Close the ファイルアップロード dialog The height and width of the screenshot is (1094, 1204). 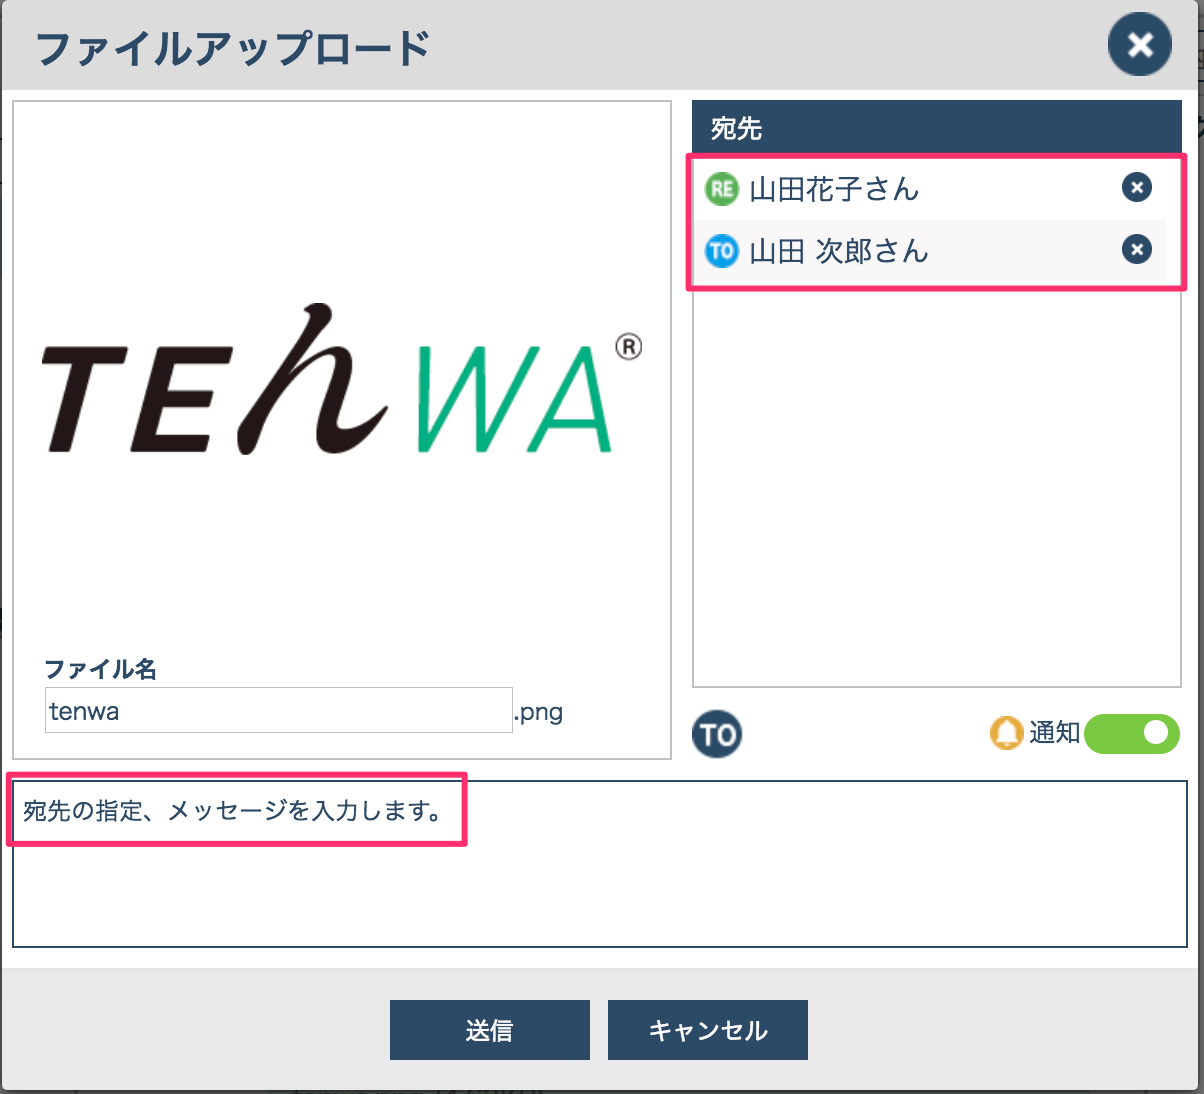pyautogui.click(x=1139, y=45)
